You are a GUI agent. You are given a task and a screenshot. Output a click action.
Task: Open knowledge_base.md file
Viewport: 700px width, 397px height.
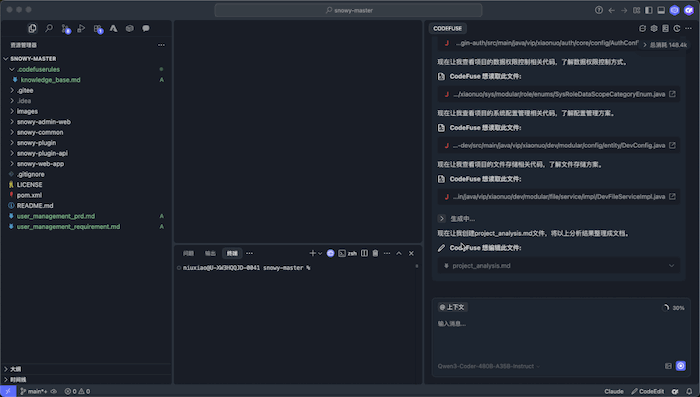coord(50,79)
